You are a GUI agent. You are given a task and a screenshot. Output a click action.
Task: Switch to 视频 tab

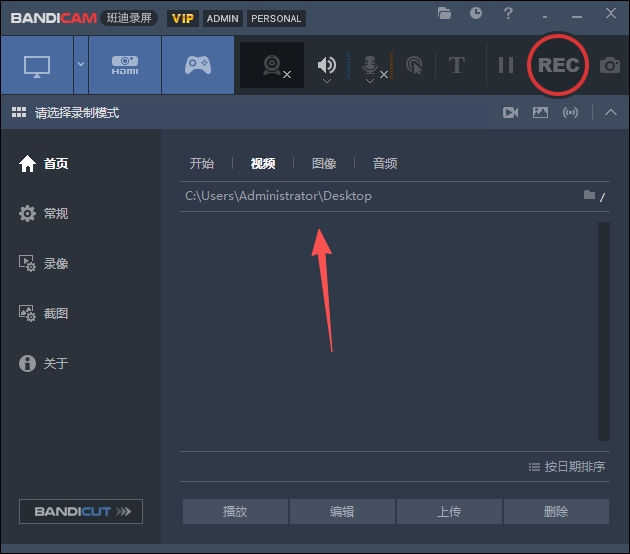point(263,164)
